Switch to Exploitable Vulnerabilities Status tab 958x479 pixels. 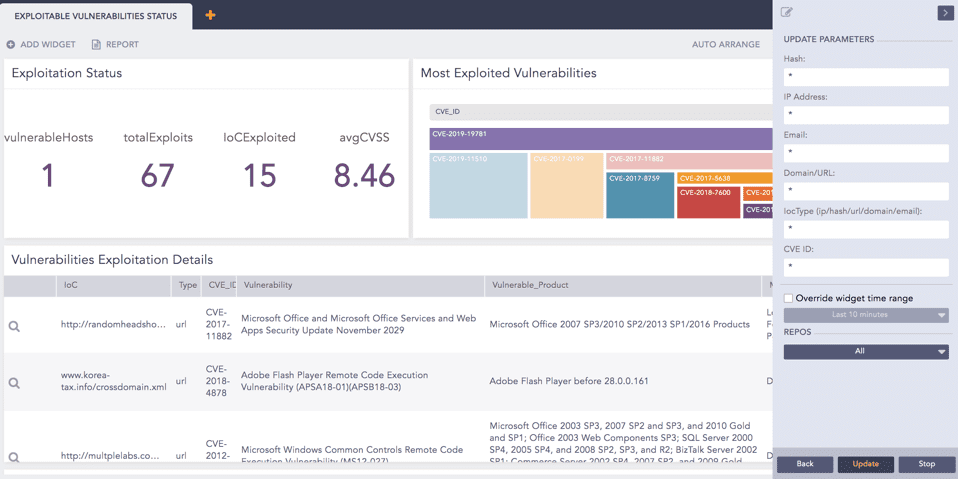(95, 16)
